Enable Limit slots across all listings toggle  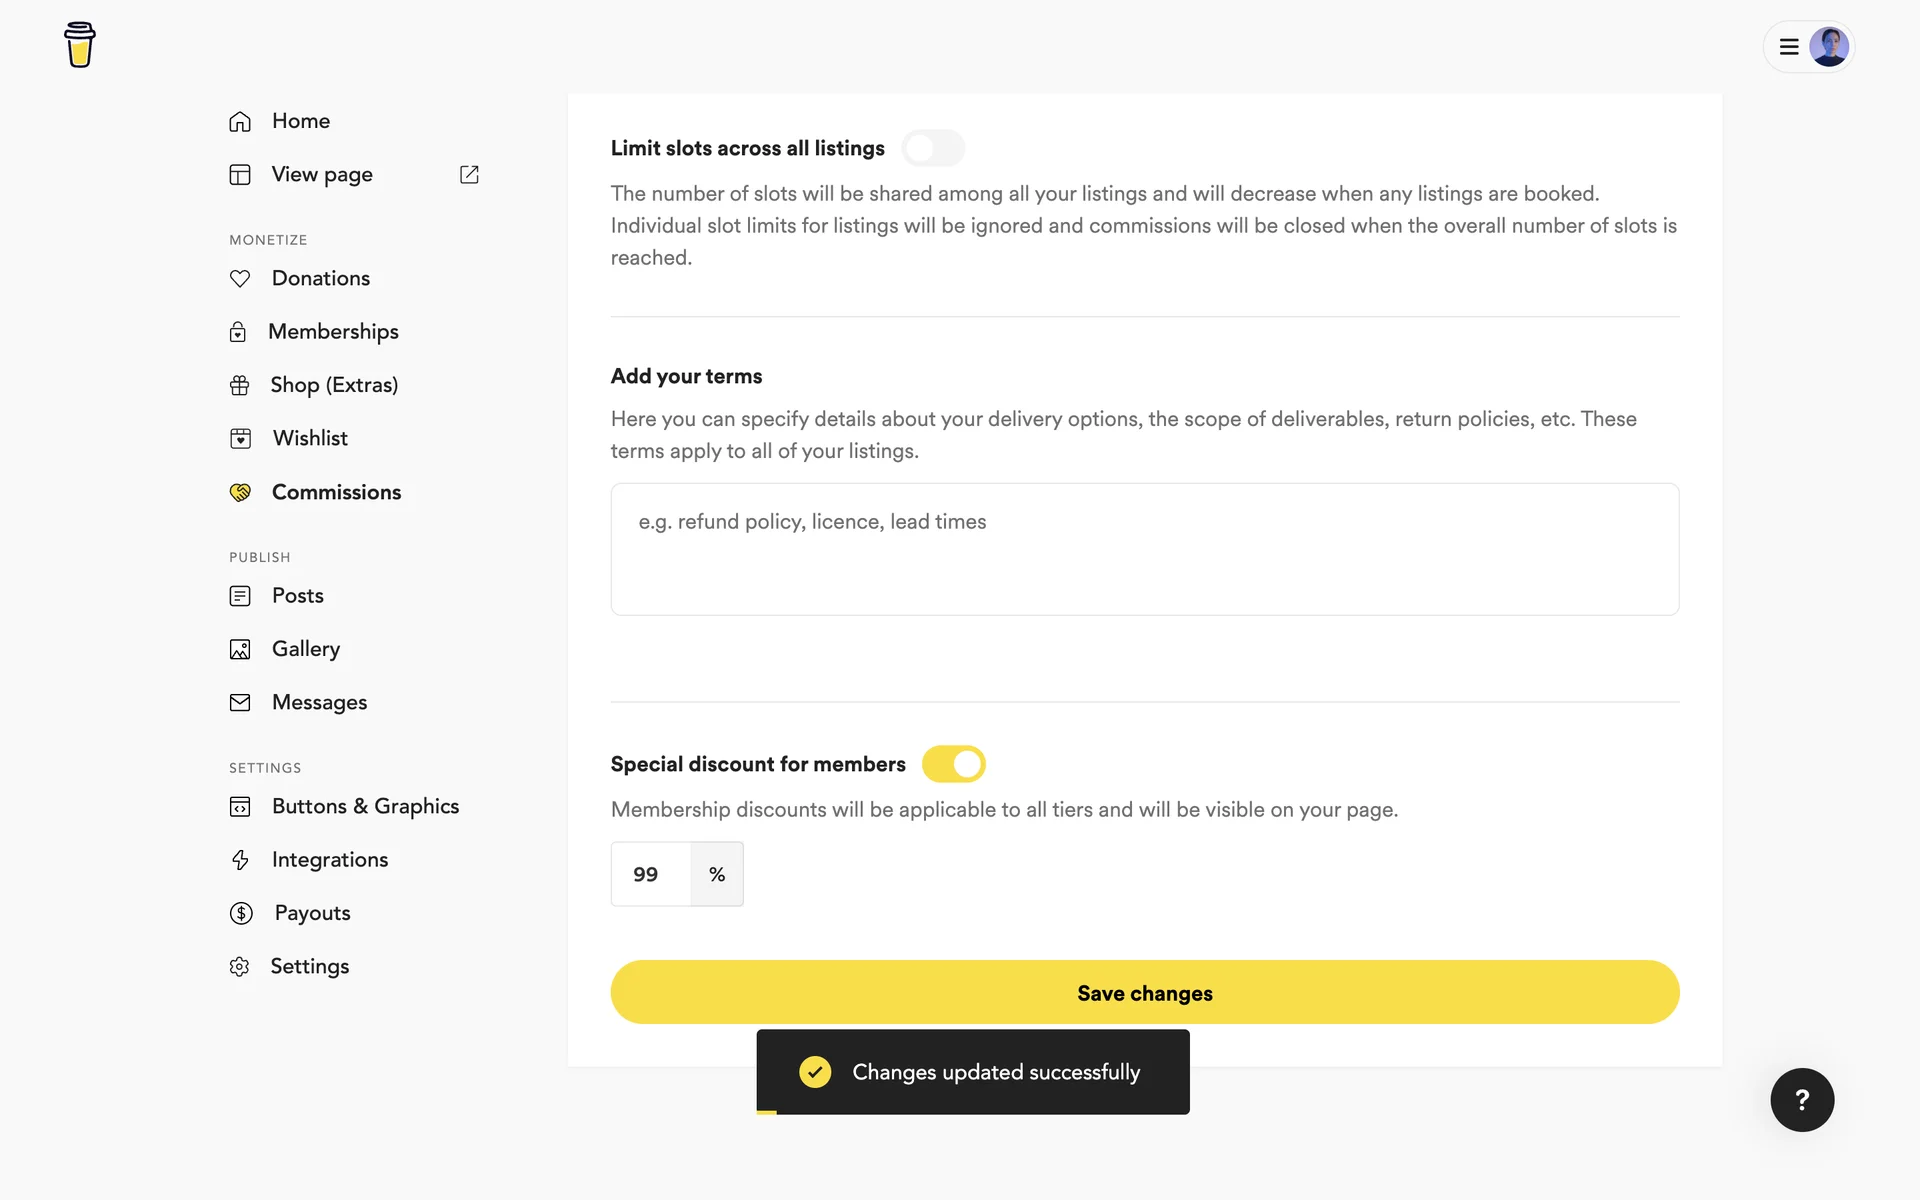point(933,149)
